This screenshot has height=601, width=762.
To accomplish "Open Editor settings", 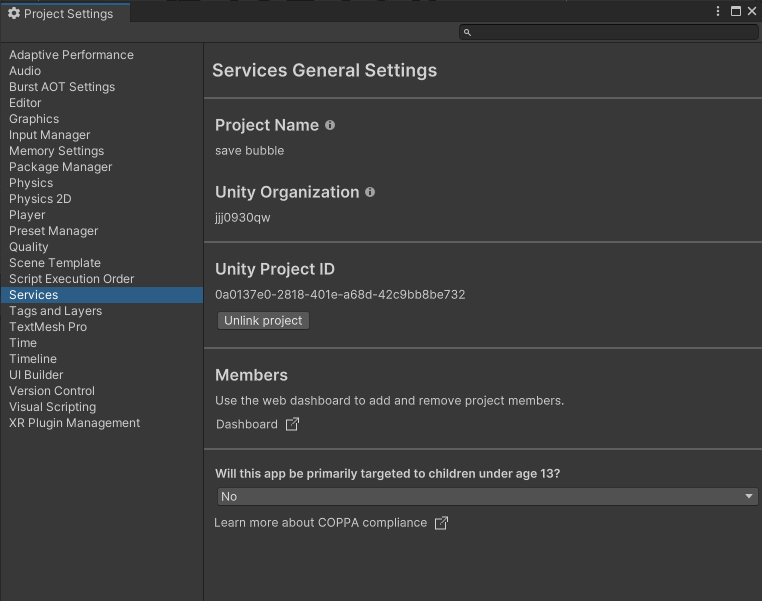I will (25, 103).
